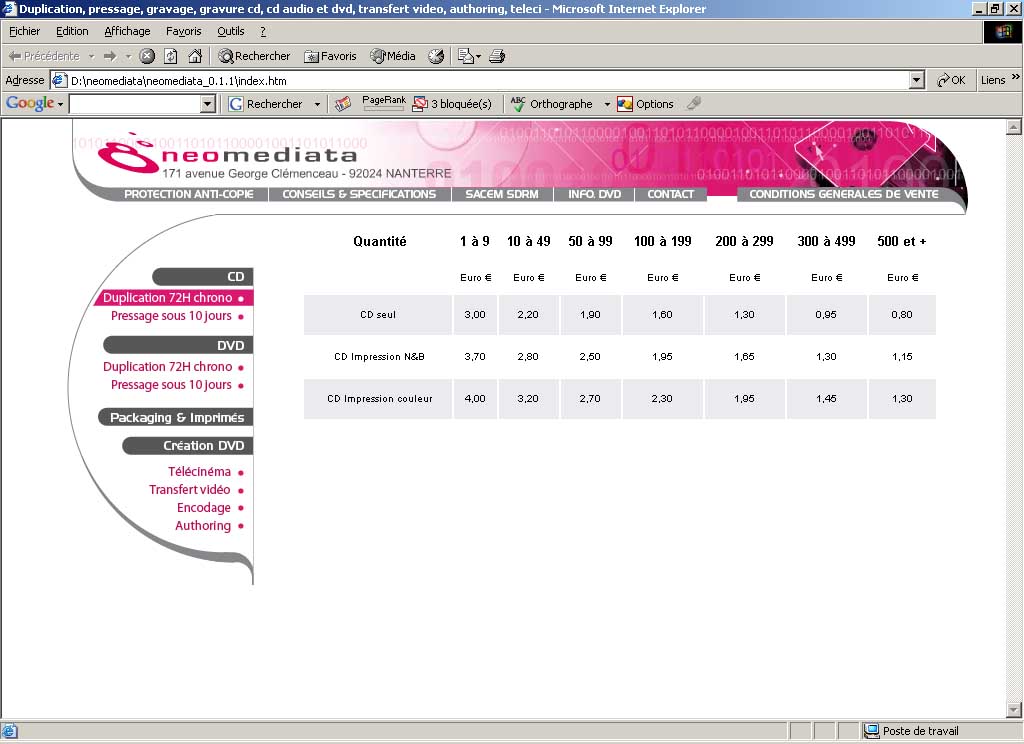Image resolution: width=1024 pixels, height=744 pixels.
Task: Open the Encodage link
Action: (210, 508)
